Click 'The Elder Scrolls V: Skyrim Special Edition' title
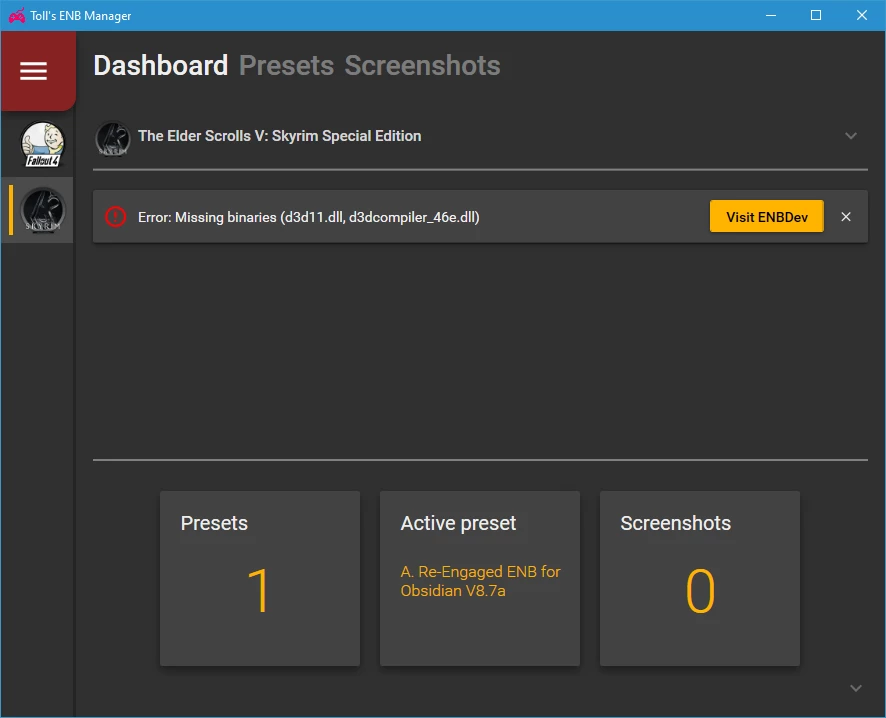 pyautogui.click(x=280, y=136)
